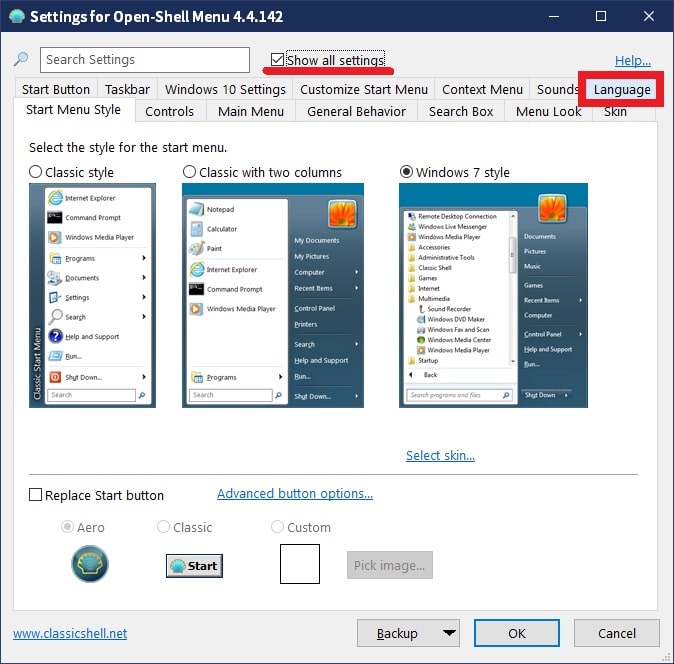Open the Context Menu tab
This screenshot has width=674, height=664.
point(482,89)
